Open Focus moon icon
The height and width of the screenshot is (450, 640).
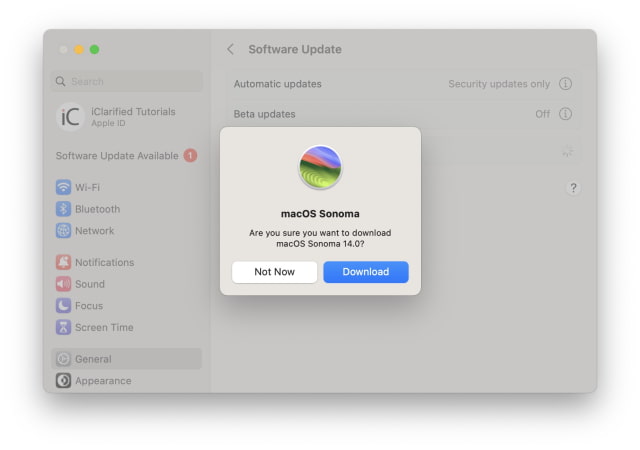tap(63, 306)
